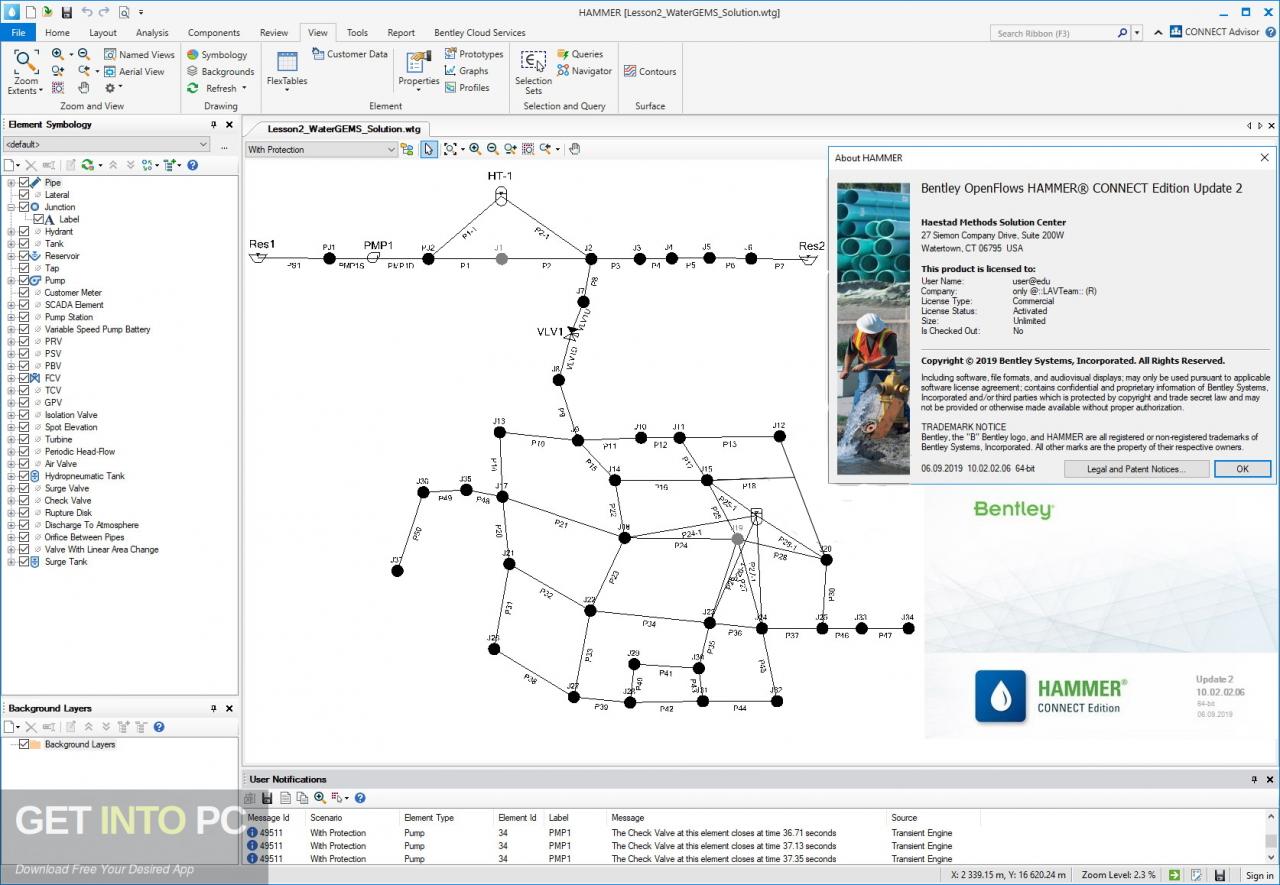Switch to the Home ribbon tab
Image resolution: width=1280 pixels, height=885 pixels.
point(57,32)
